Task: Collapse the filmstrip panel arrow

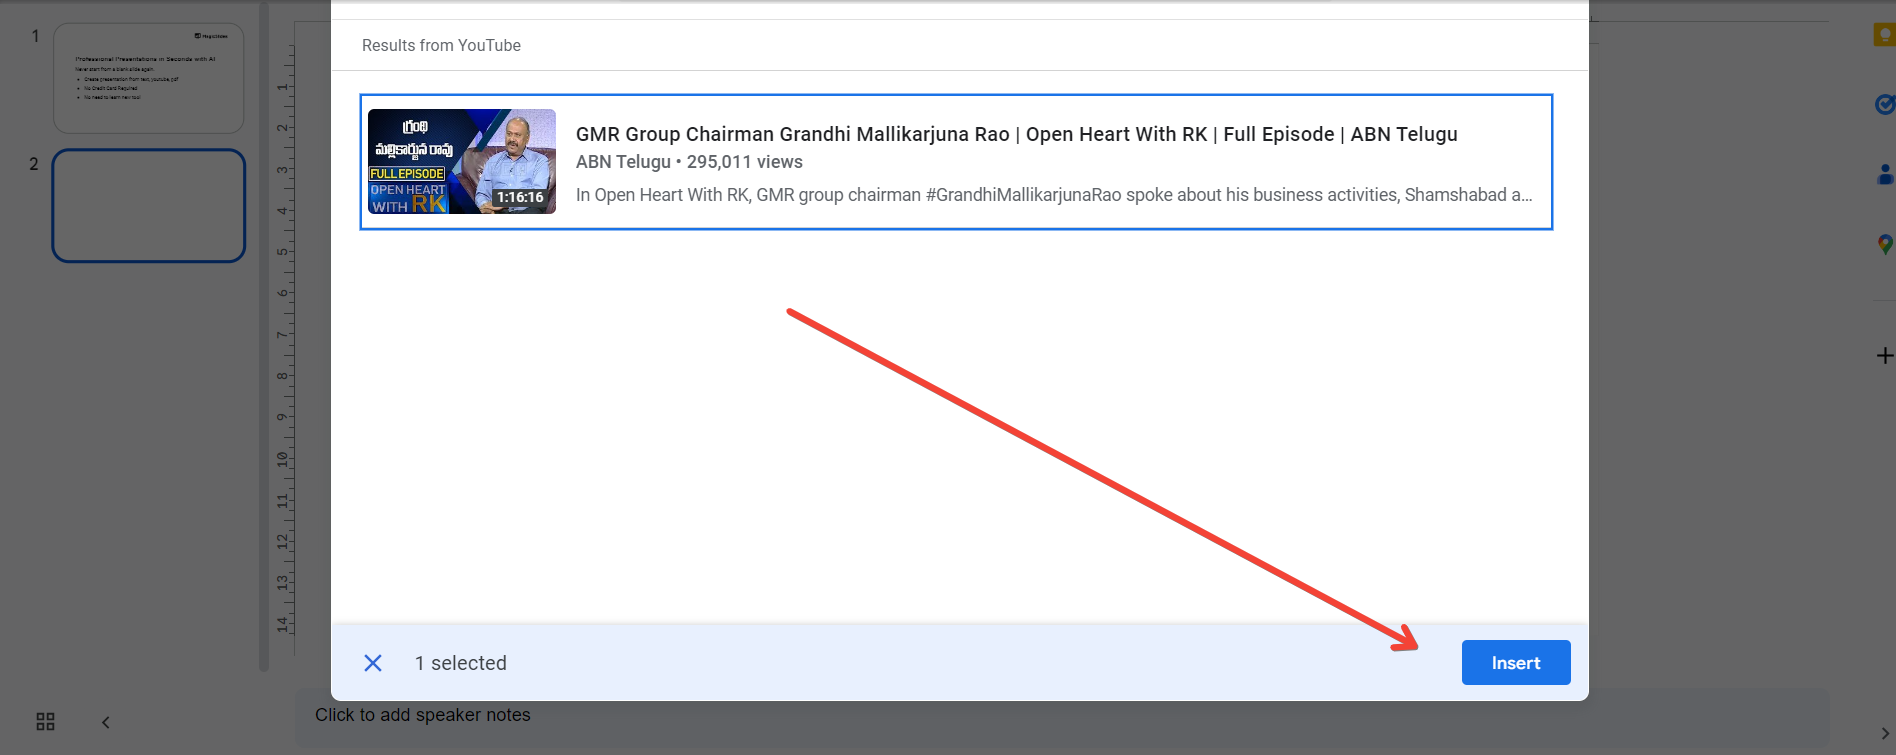Action: (106, 722)
